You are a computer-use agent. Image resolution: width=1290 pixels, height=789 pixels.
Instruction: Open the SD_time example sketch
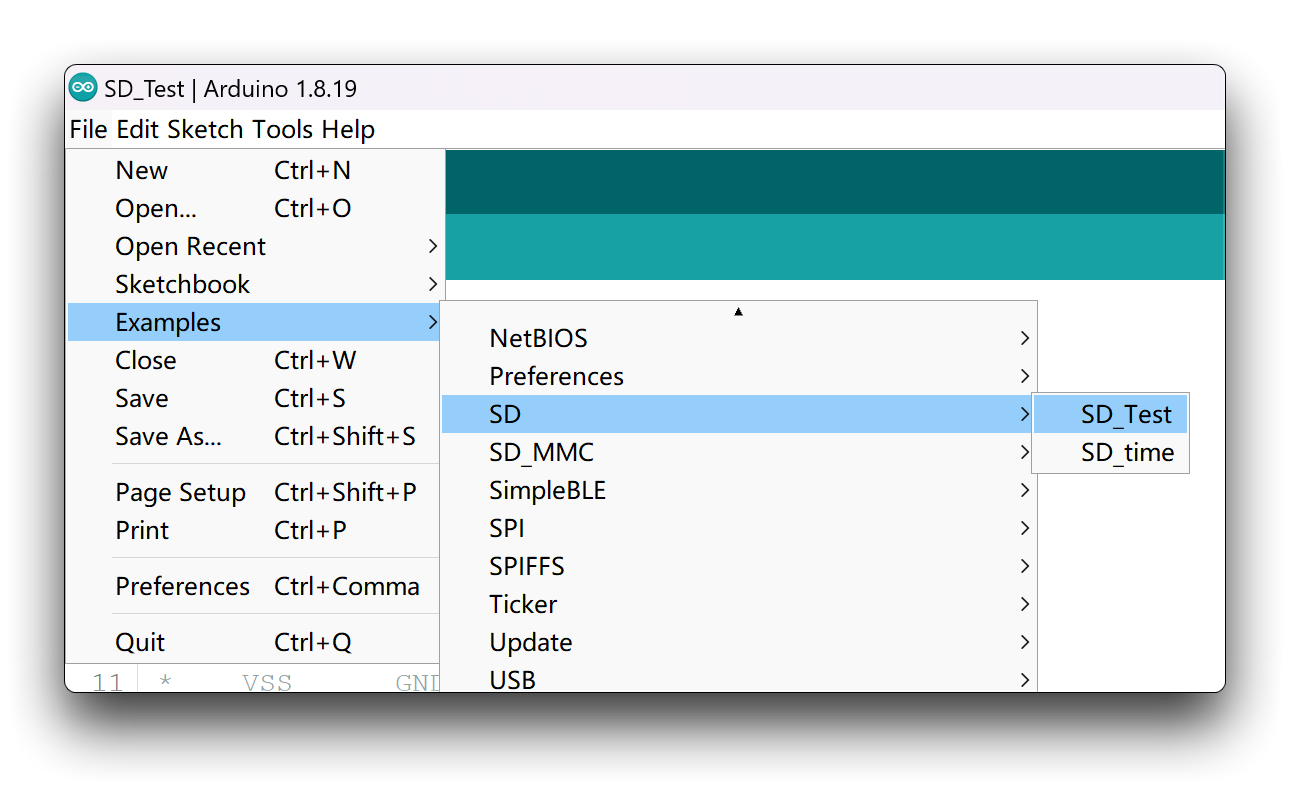[1110, 452]
